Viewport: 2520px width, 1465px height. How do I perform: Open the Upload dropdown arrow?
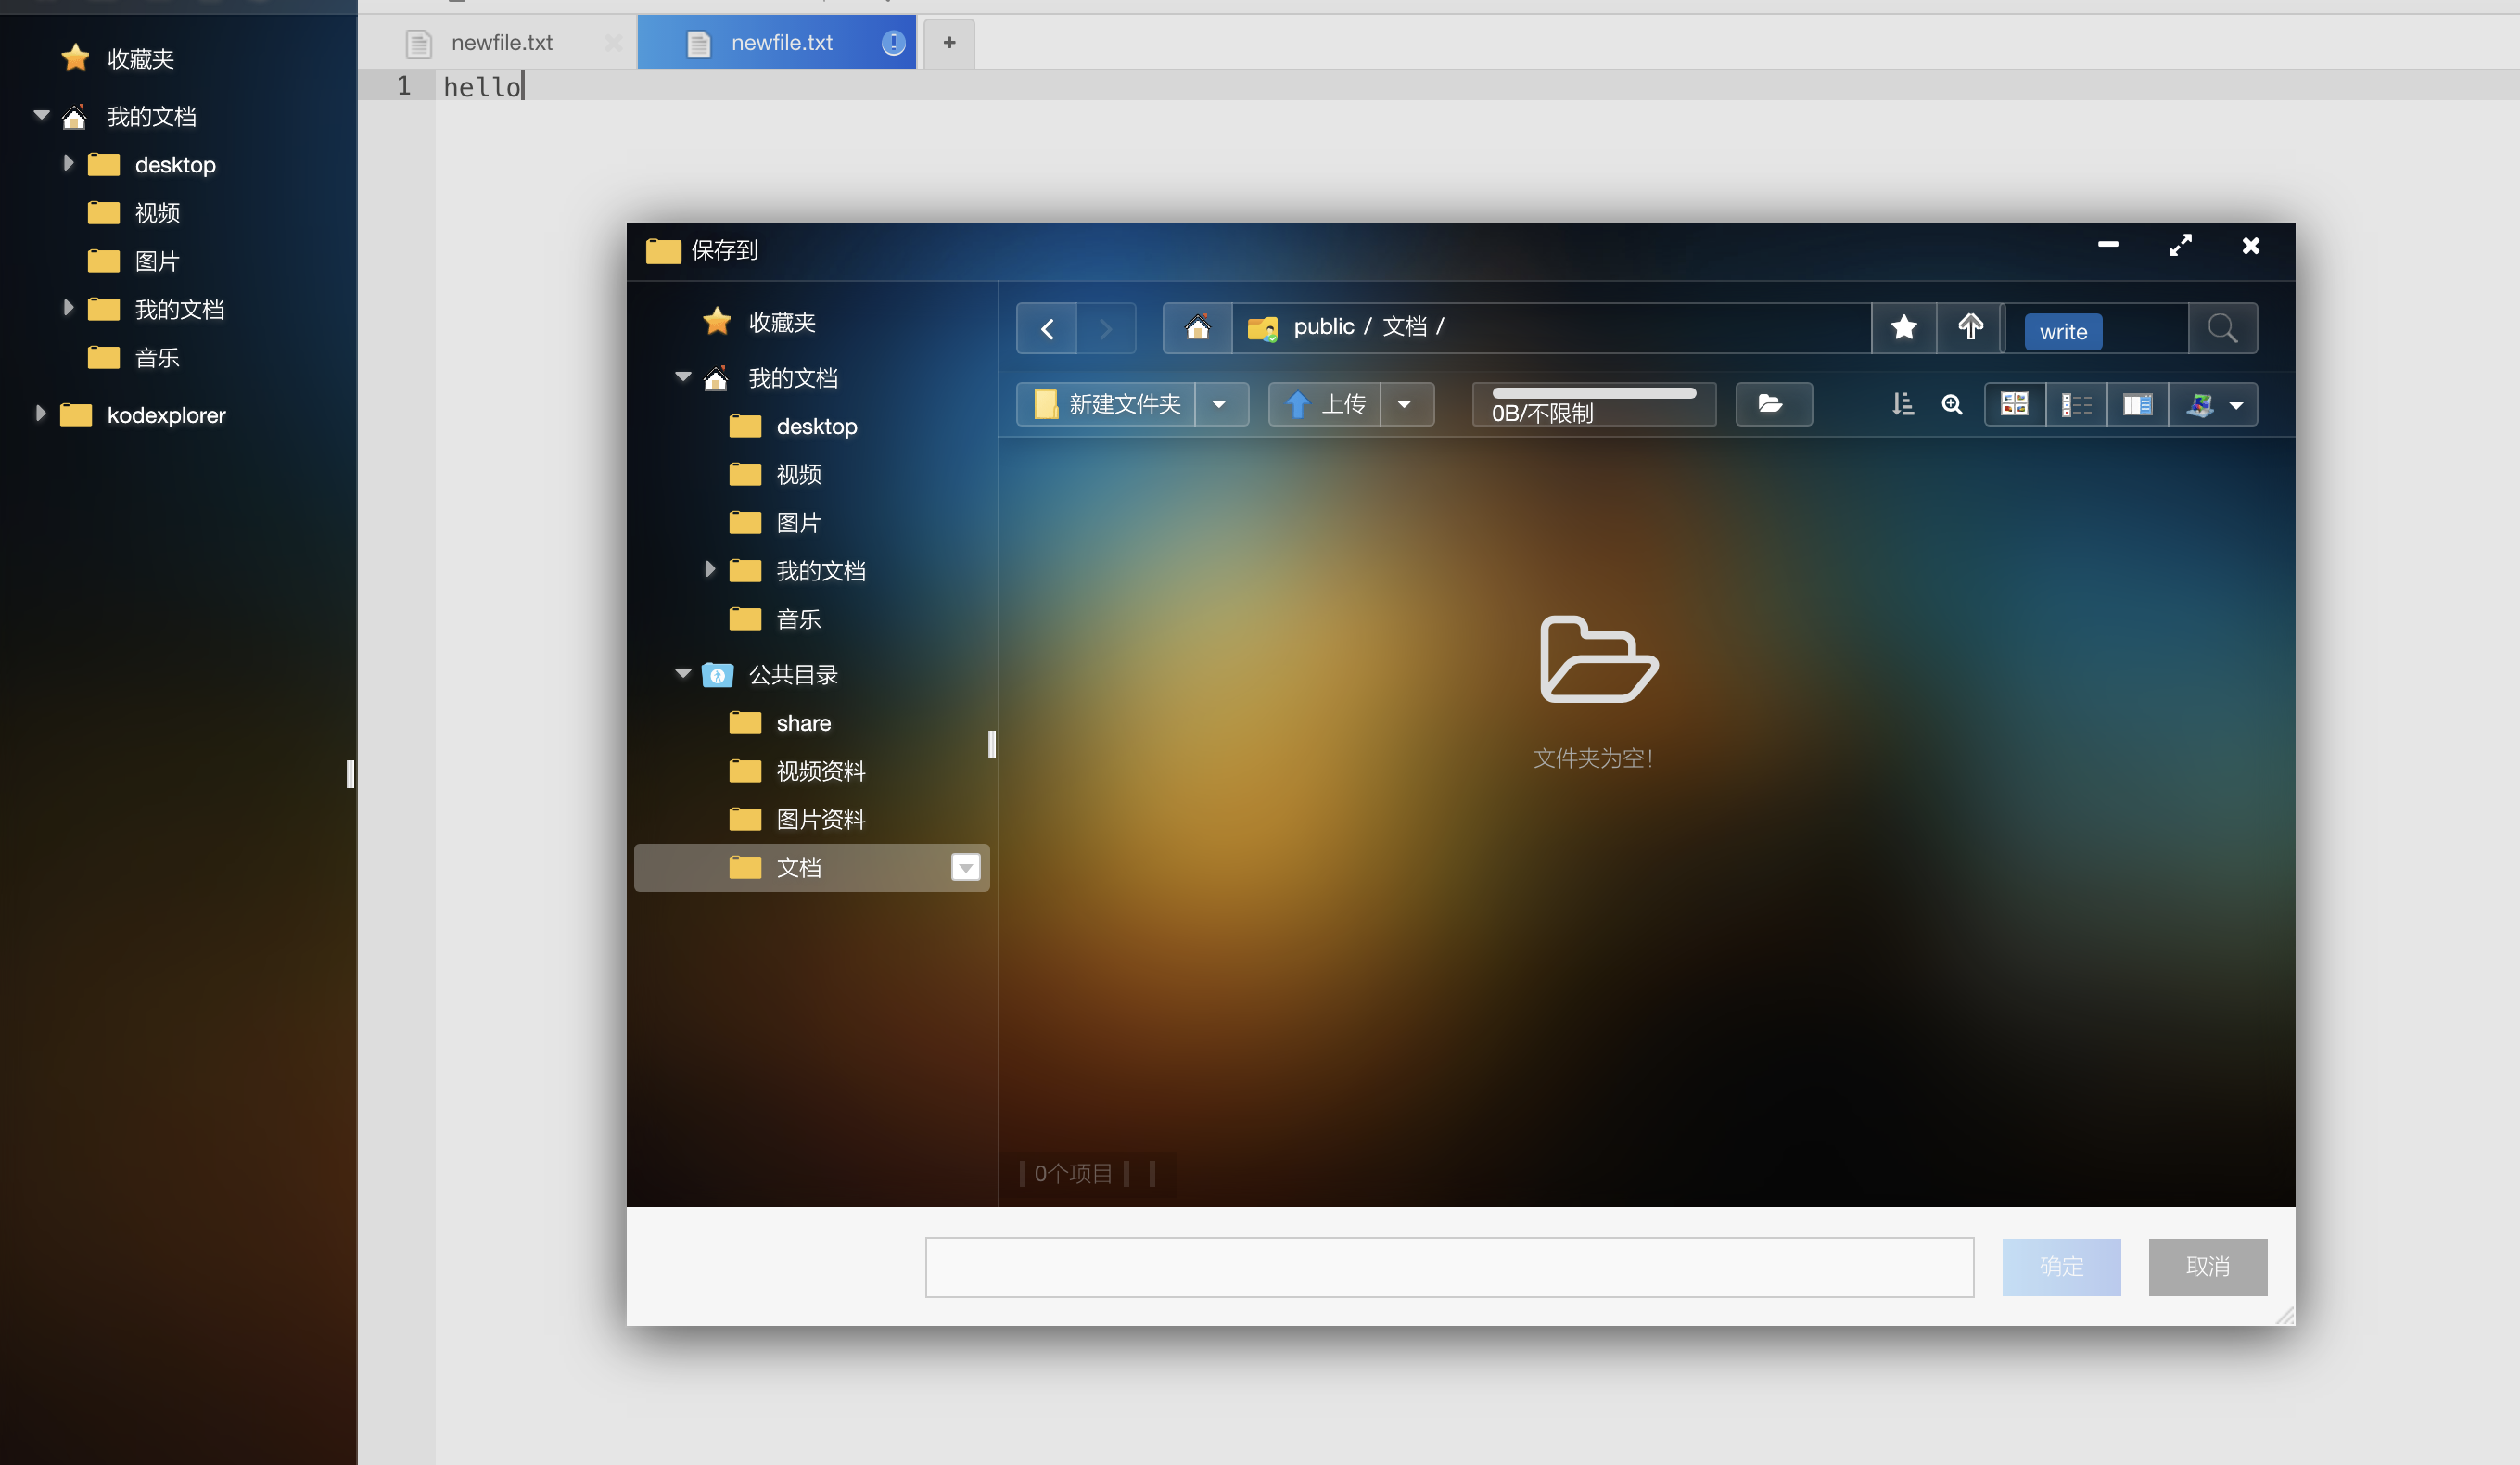coord(1405,404)
